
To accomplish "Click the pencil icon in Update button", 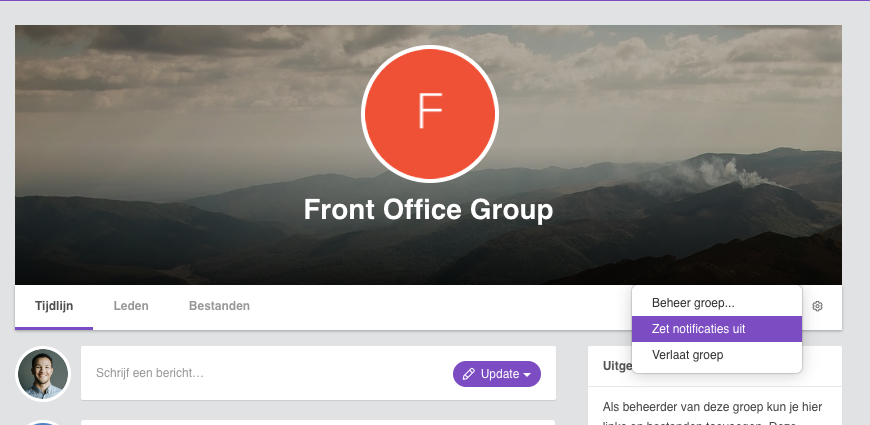I will (x=469, y=374).
